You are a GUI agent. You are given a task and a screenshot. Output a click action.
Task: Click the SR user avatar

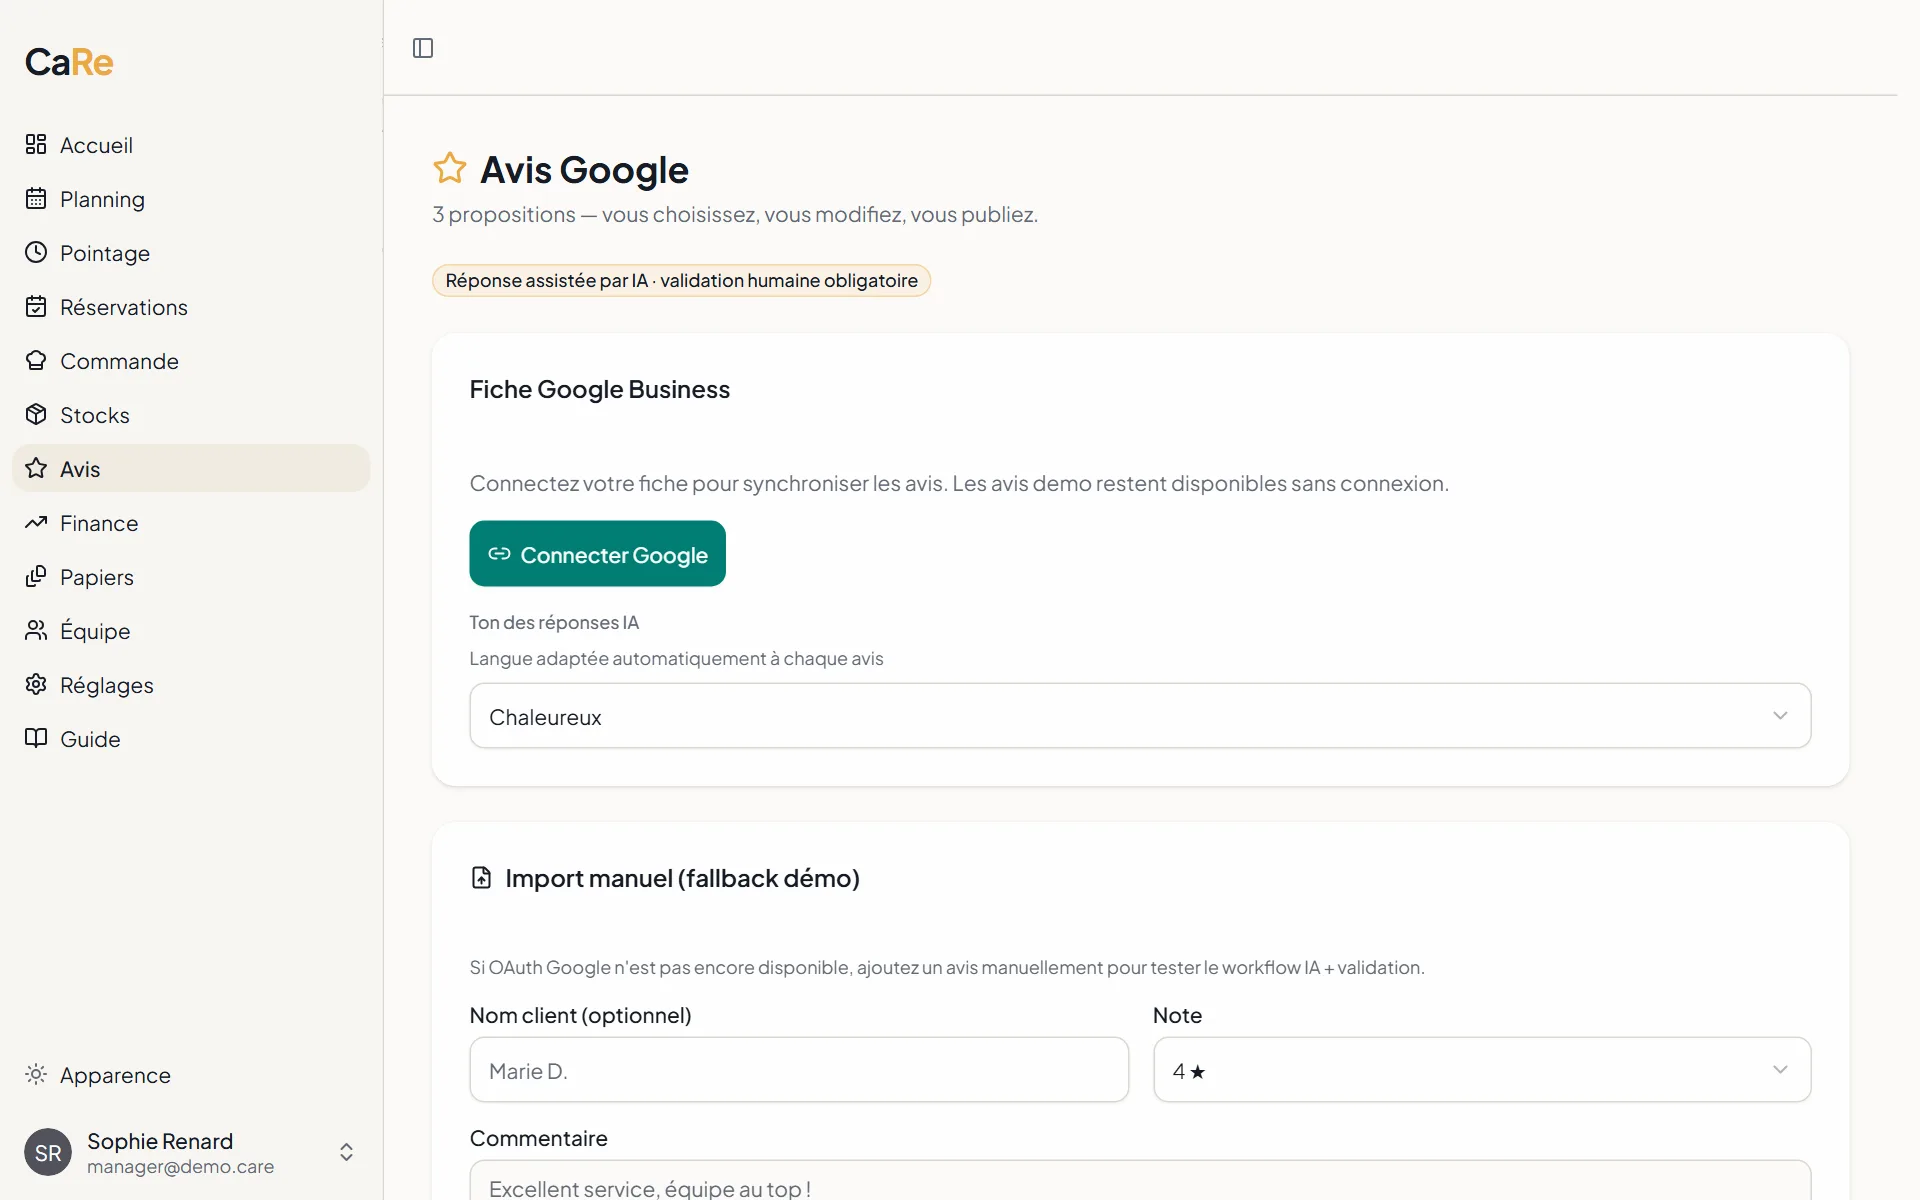(48, 1152)
